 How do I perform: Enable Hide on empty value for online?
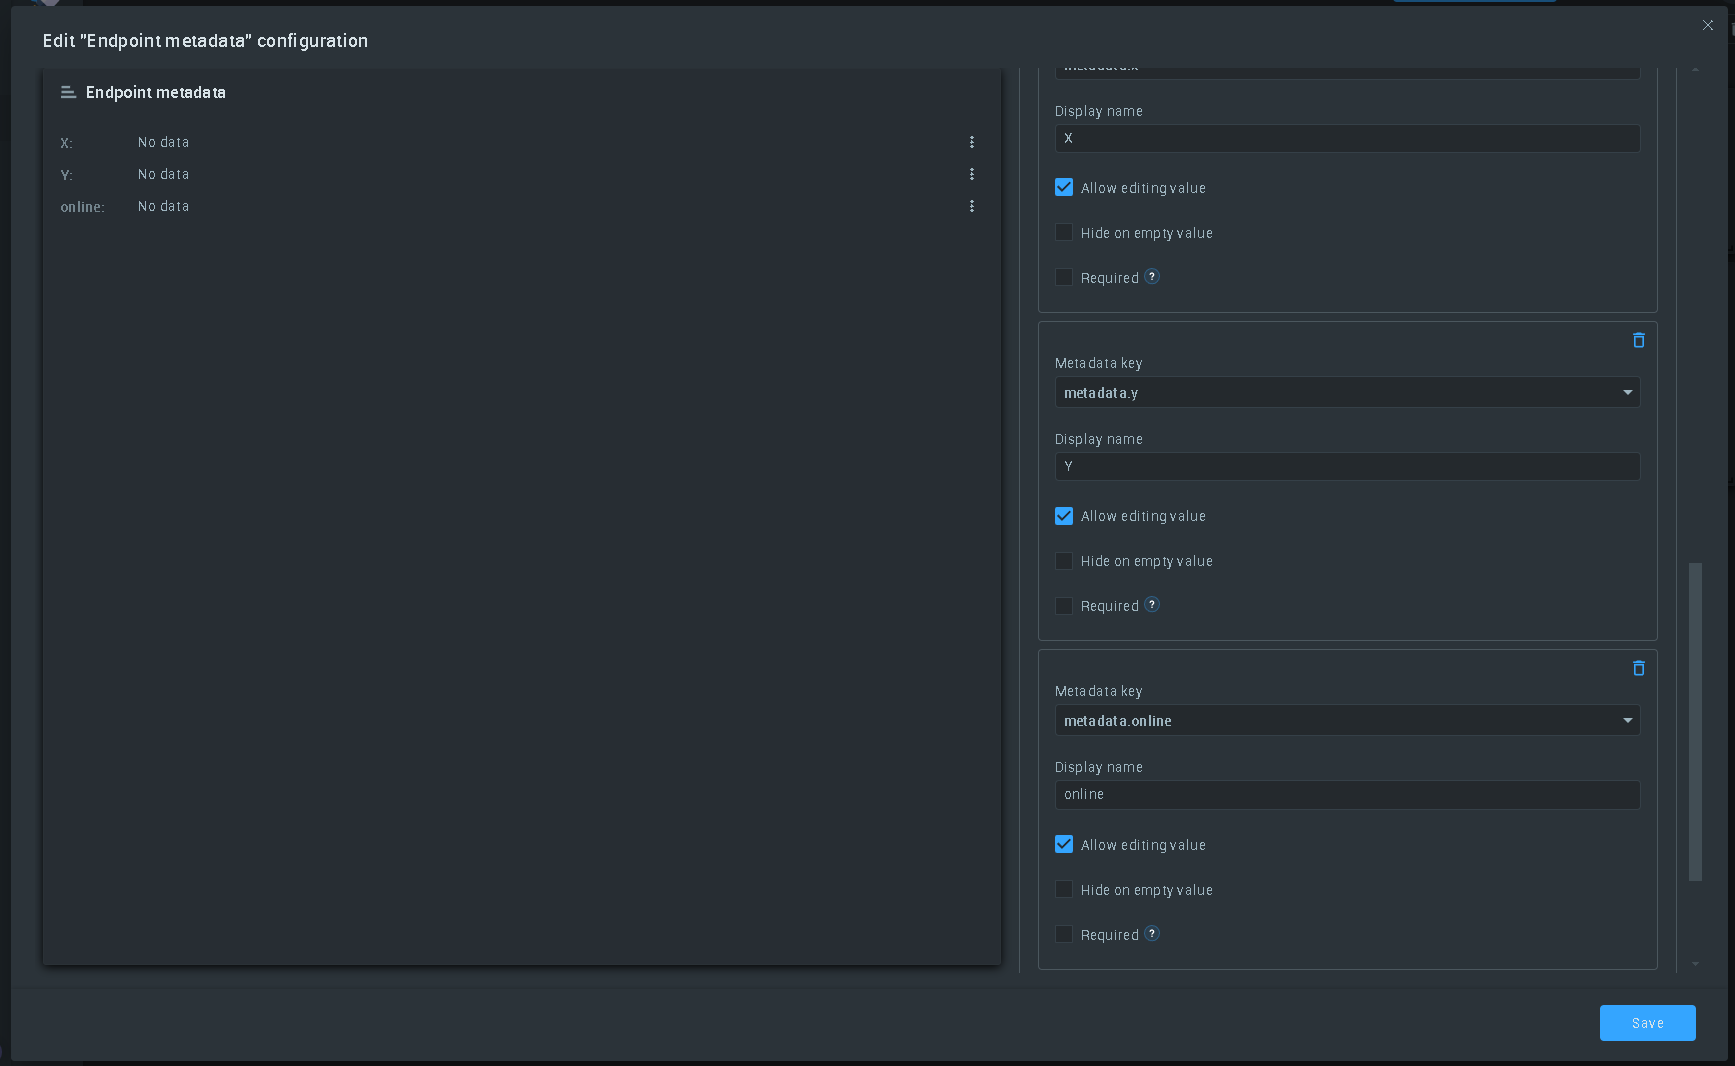(1064, 889)
